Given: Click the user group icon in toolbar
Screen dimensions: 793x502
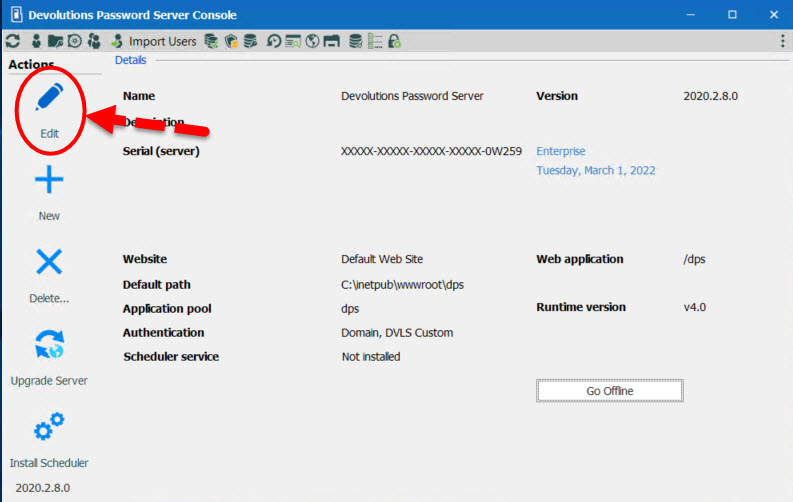Looking at the screenshot, I should [x=94, y=41].
